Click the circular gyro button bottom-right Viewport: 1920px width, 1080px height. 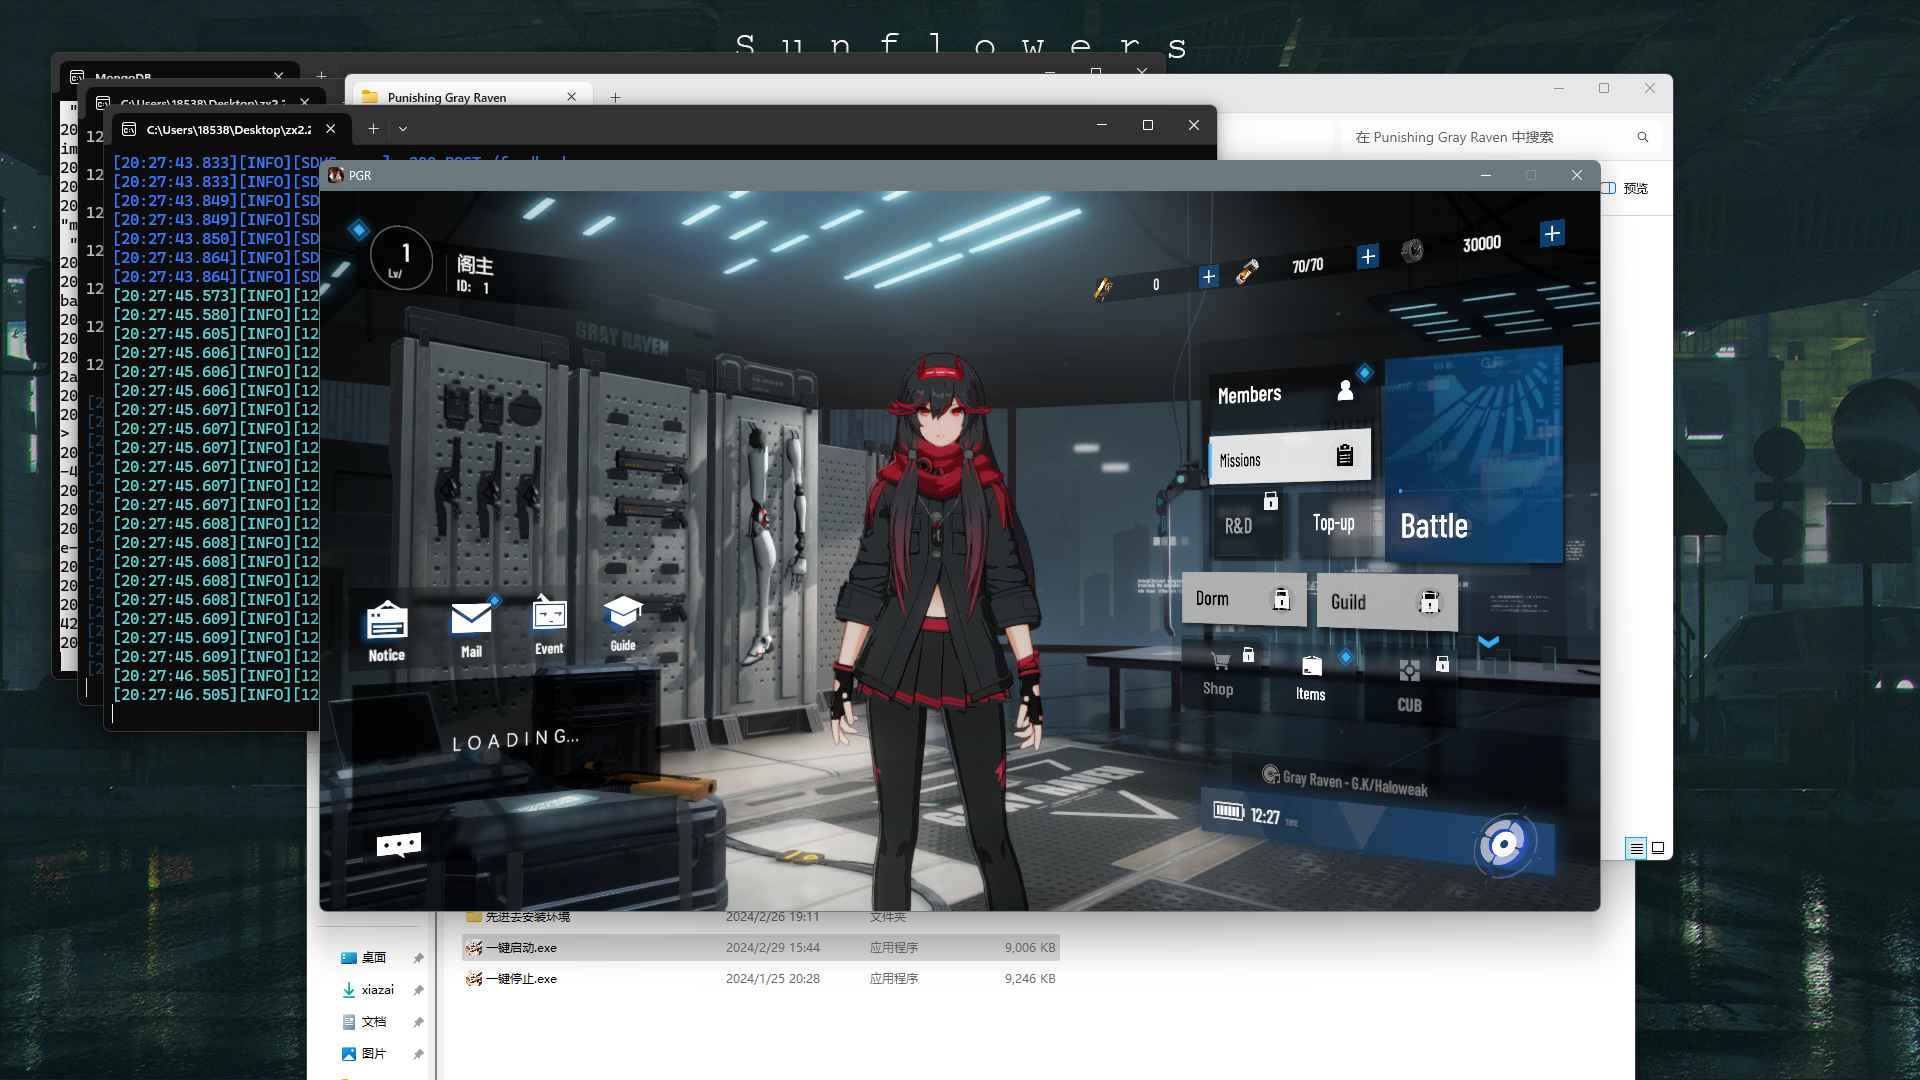(x=1503, y=846)
